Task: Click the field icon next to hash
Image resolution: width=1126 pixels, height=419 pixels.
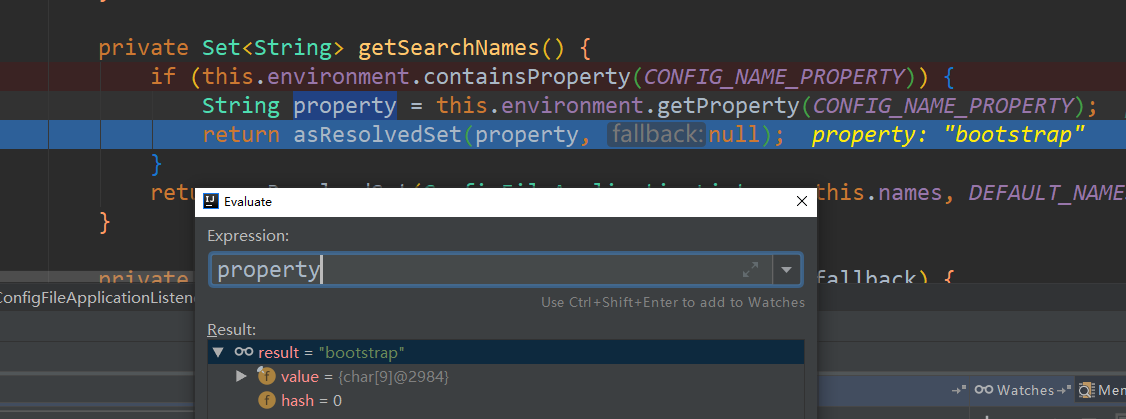Action: (266, 400)
